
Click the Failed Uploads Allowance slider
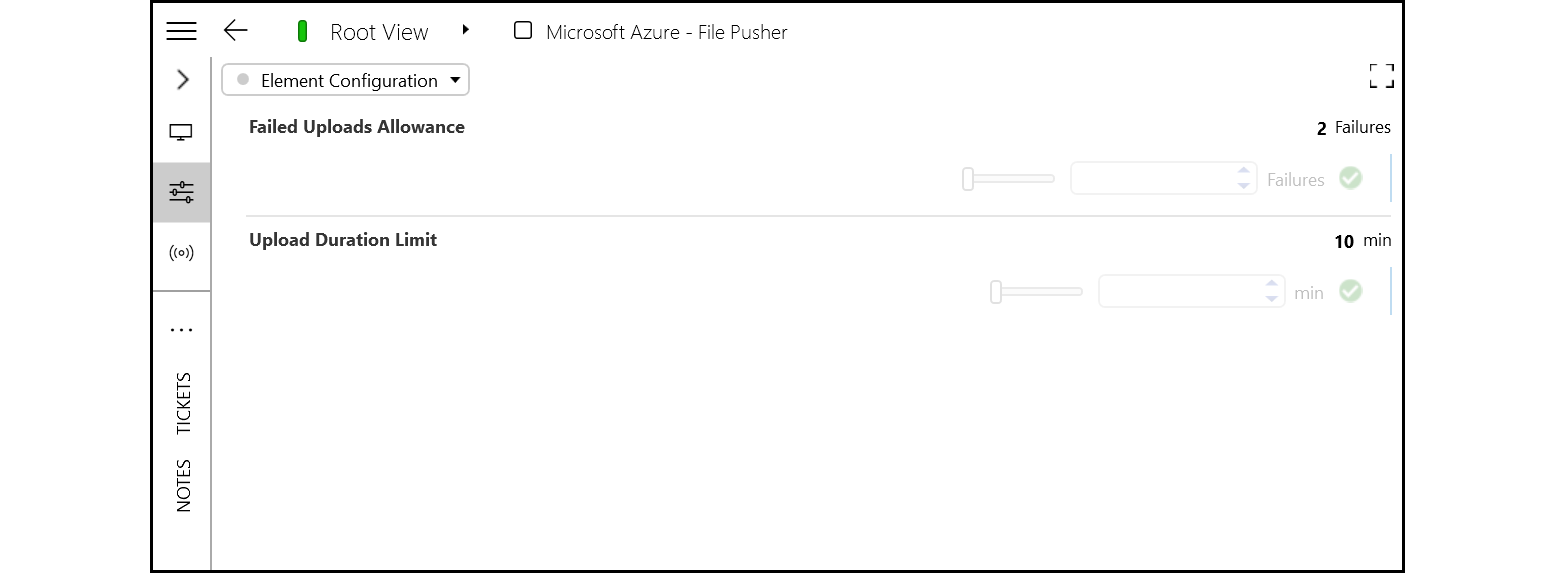[x=1008, y=179]
